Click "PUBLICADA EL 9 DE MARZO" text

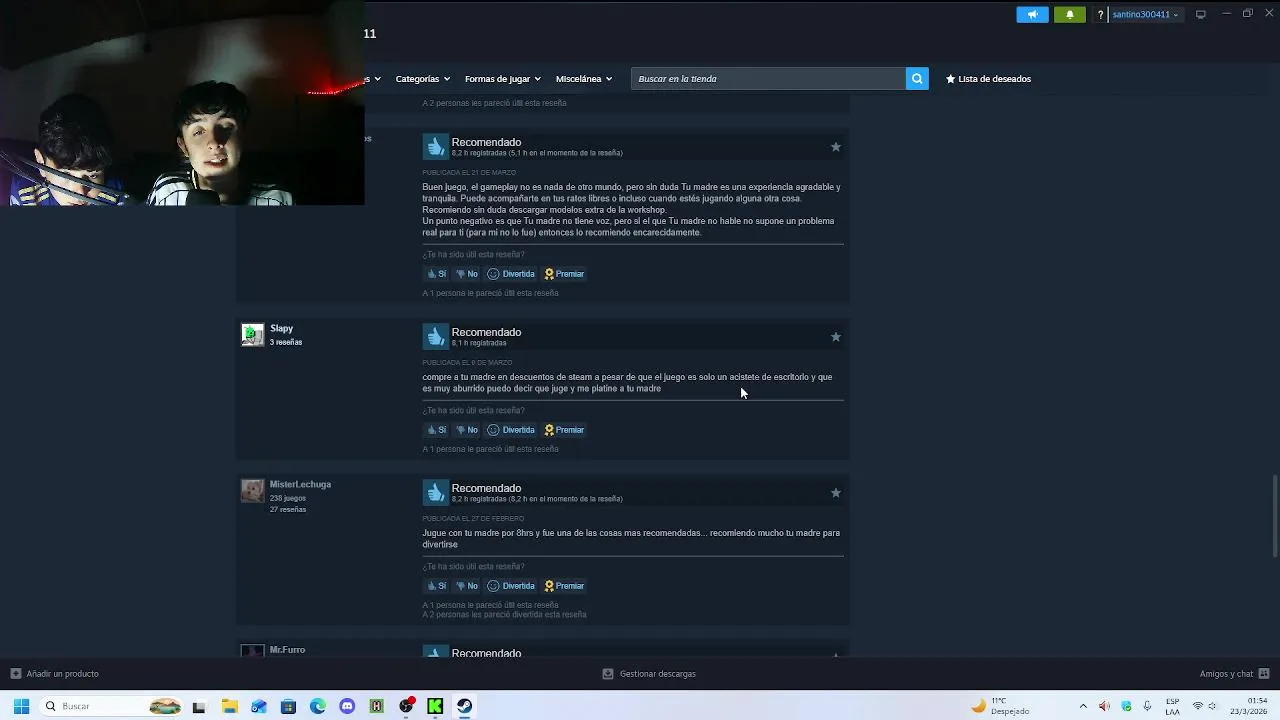pos(467,363)
